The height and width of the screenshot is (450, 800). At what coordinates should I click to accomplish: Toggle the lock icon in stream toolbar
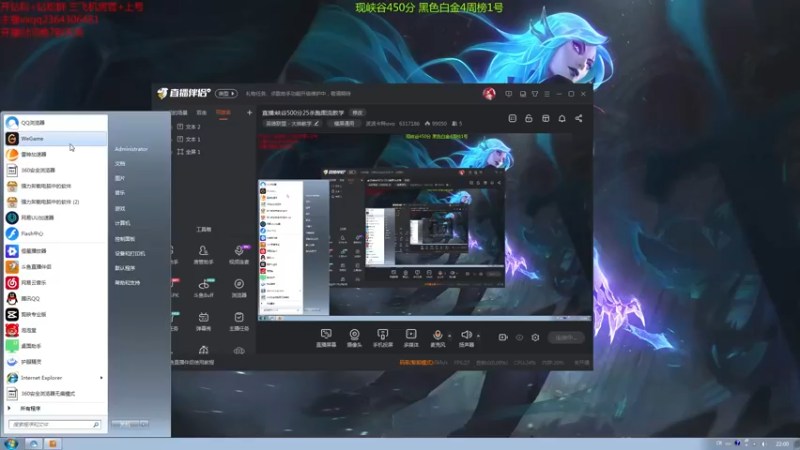(529, 118)
